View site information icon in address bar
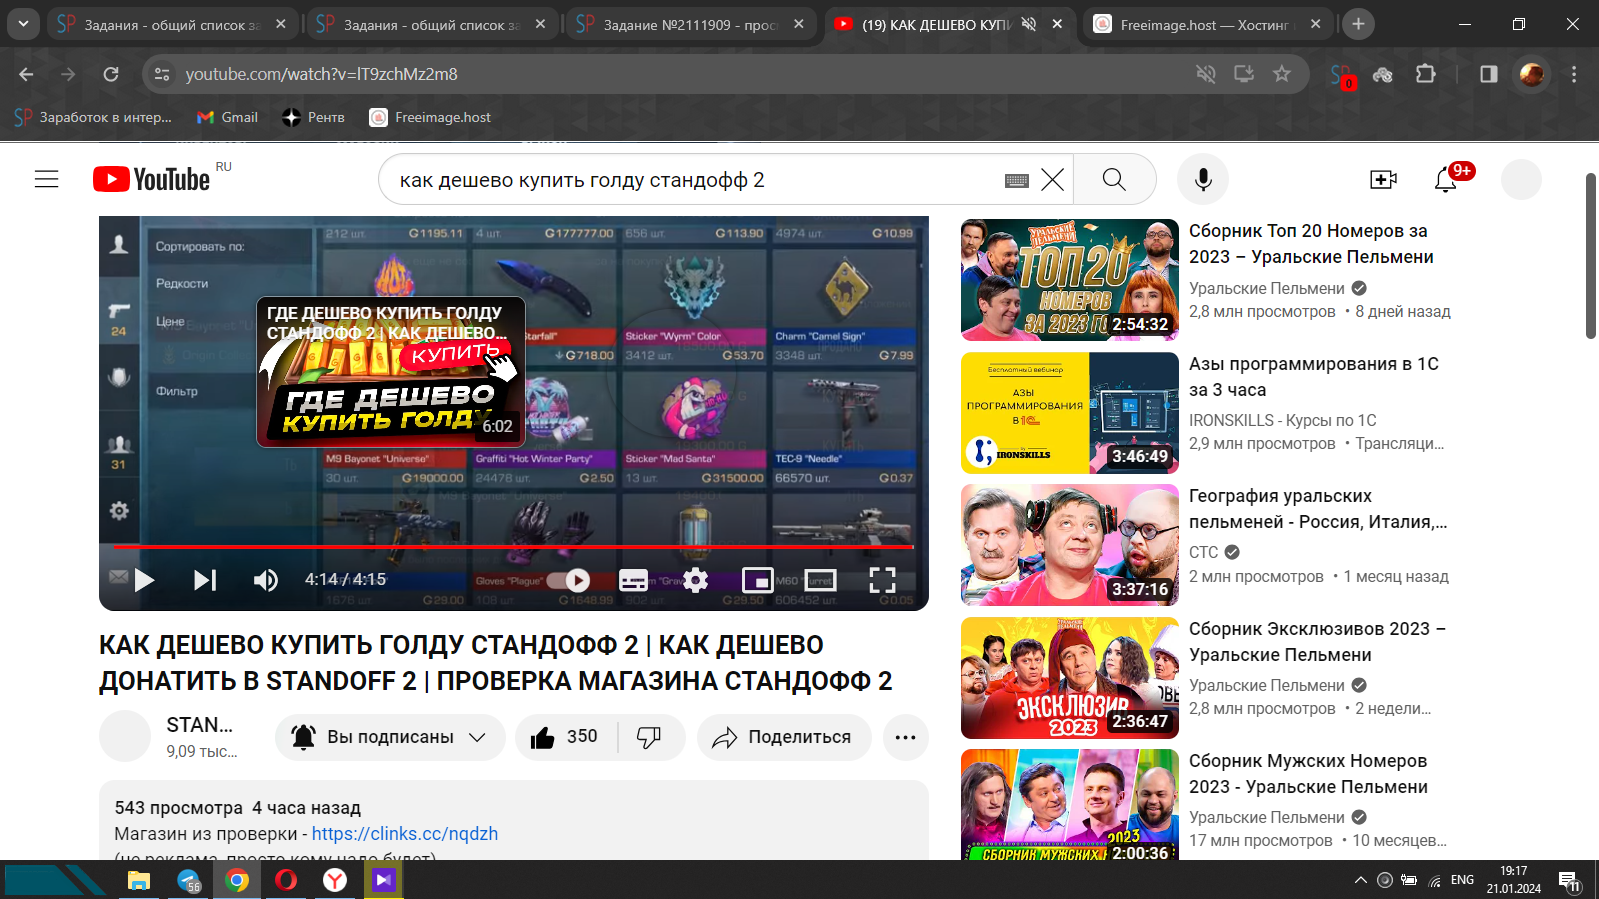Image resolution: width=1599 pixels, height=899 pixels. [162, 74]
